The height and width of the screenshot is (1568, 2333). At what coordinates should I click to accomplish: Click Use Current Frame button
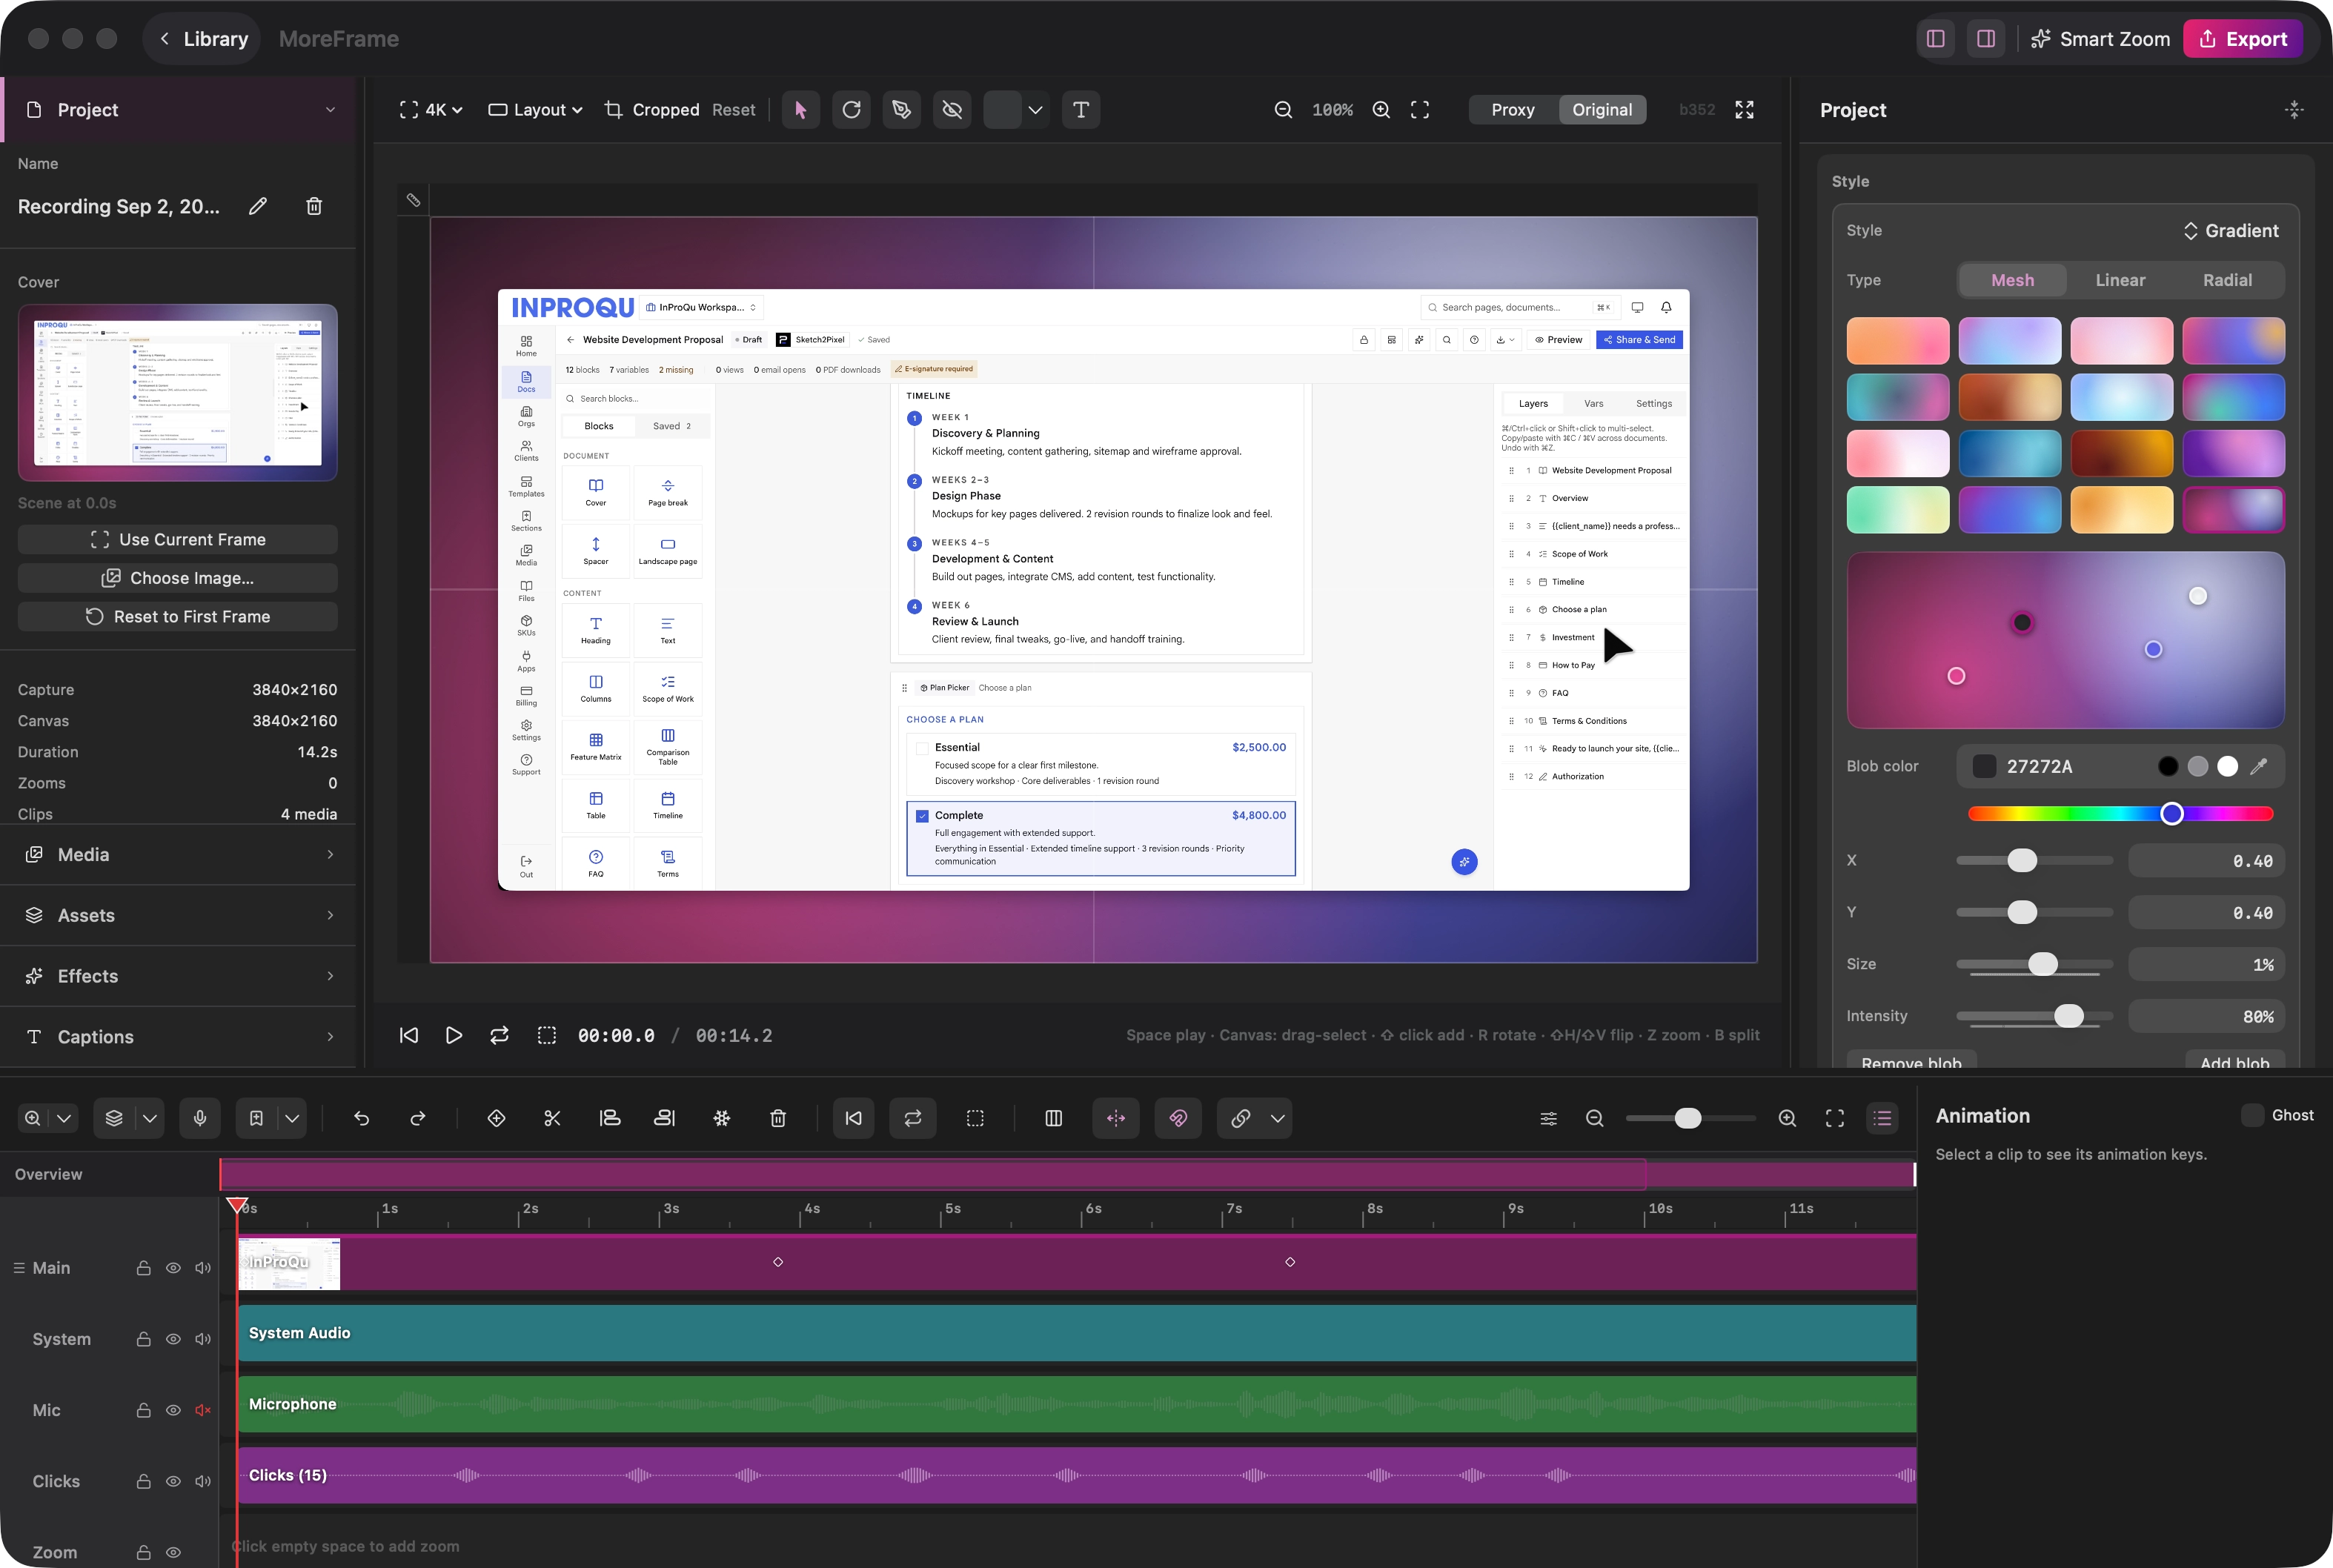click(178, 540)
